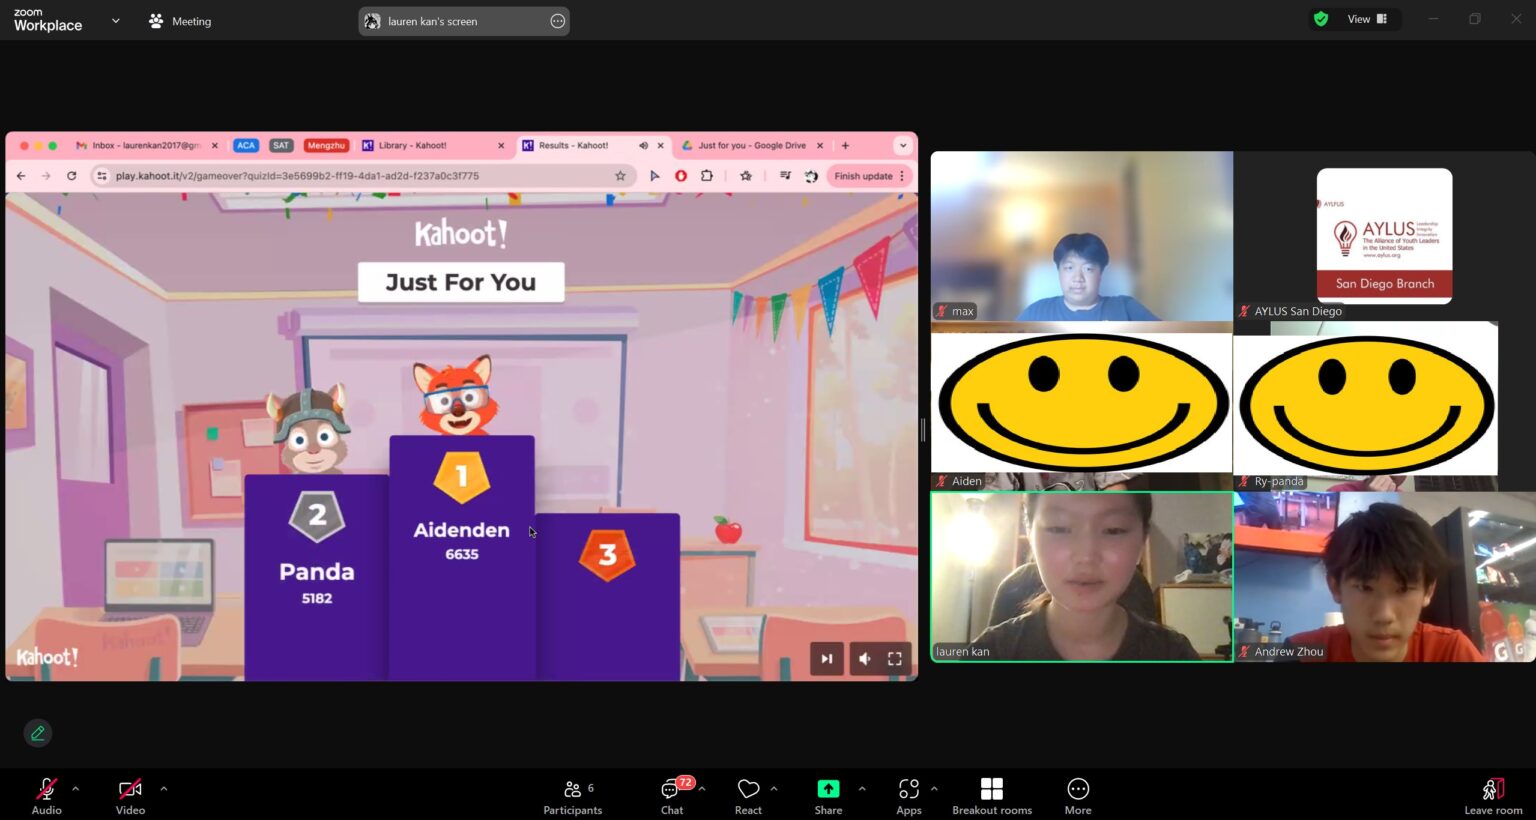Image resolution: width=1536 pixels, height=820 pixels.
Task: Switch to Inbox Gmail tab
Action: (x=147, y=145)
